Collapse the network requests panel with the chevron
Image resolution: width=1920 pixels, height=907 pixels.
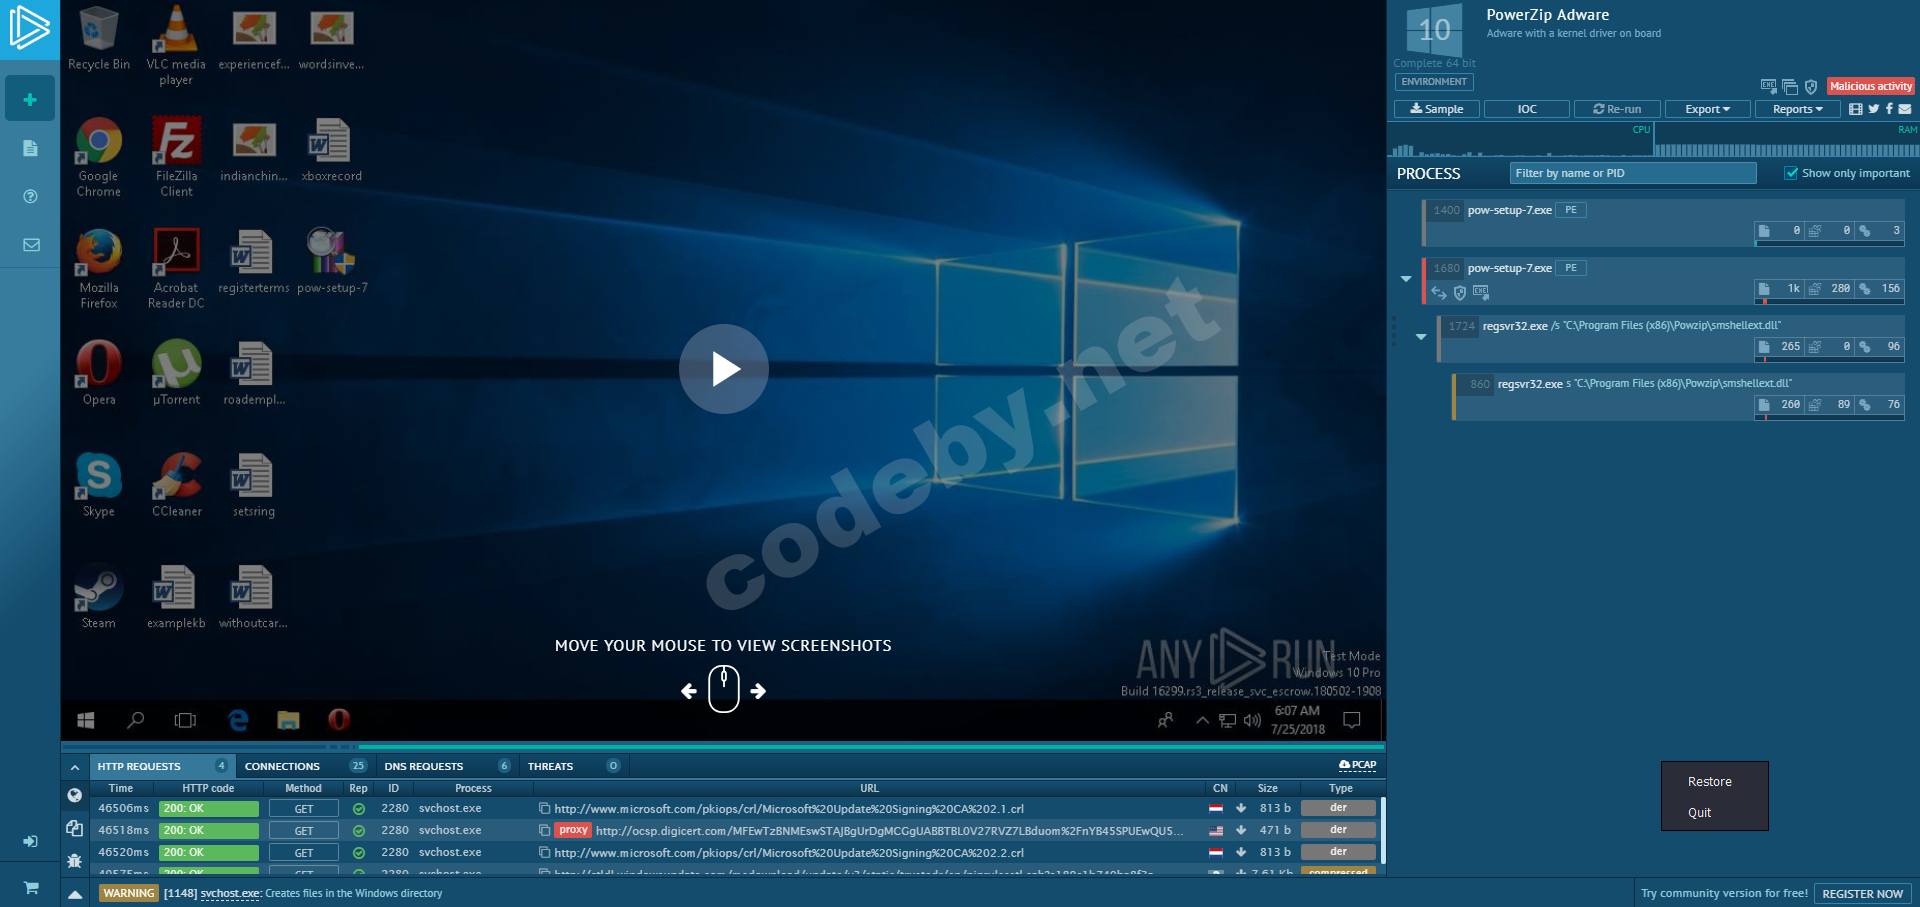pyautogui.click(x=75, y=767)
